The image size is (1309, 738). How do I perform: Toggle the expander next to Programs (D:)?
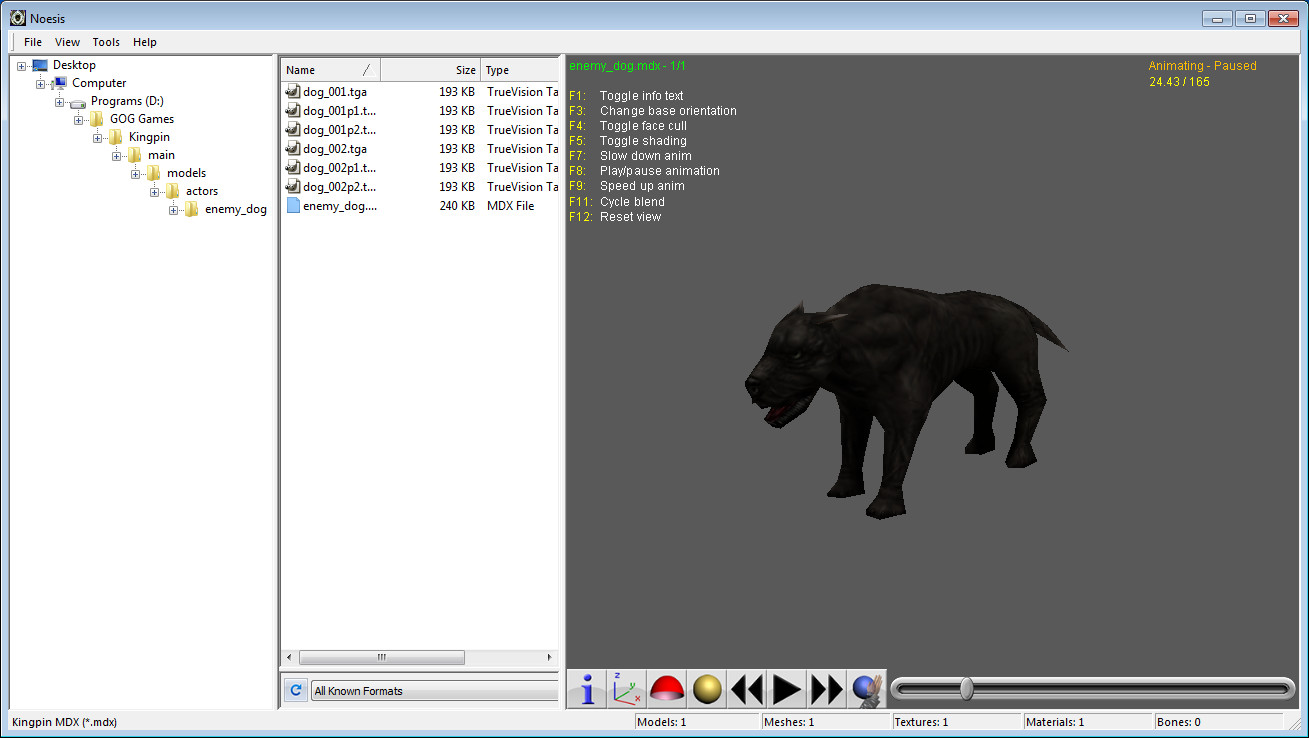point(60,102)
